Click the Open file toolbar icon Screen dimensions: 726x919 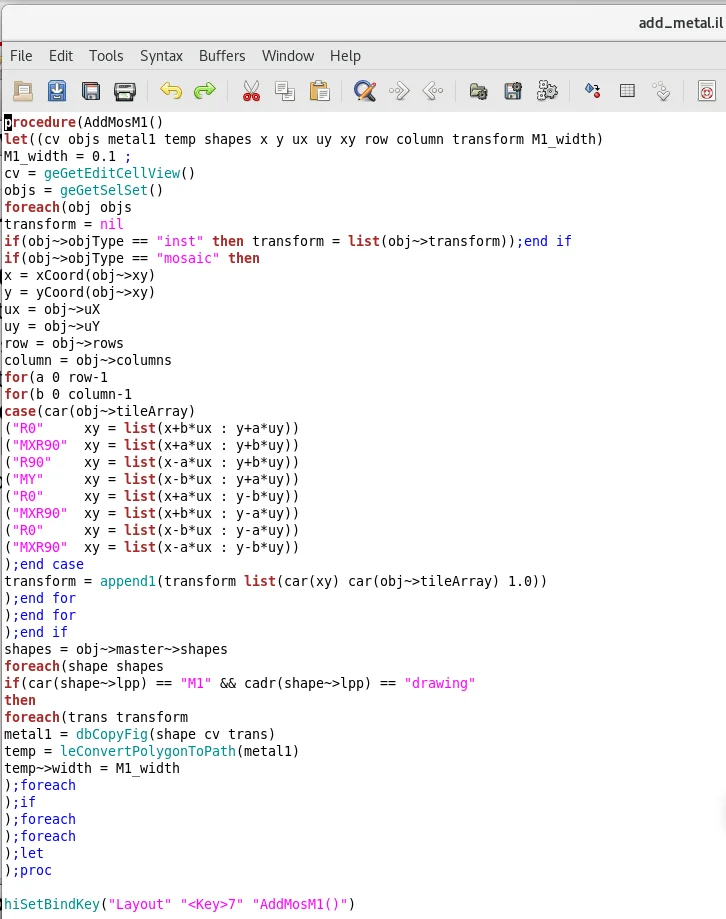[23, 91]
